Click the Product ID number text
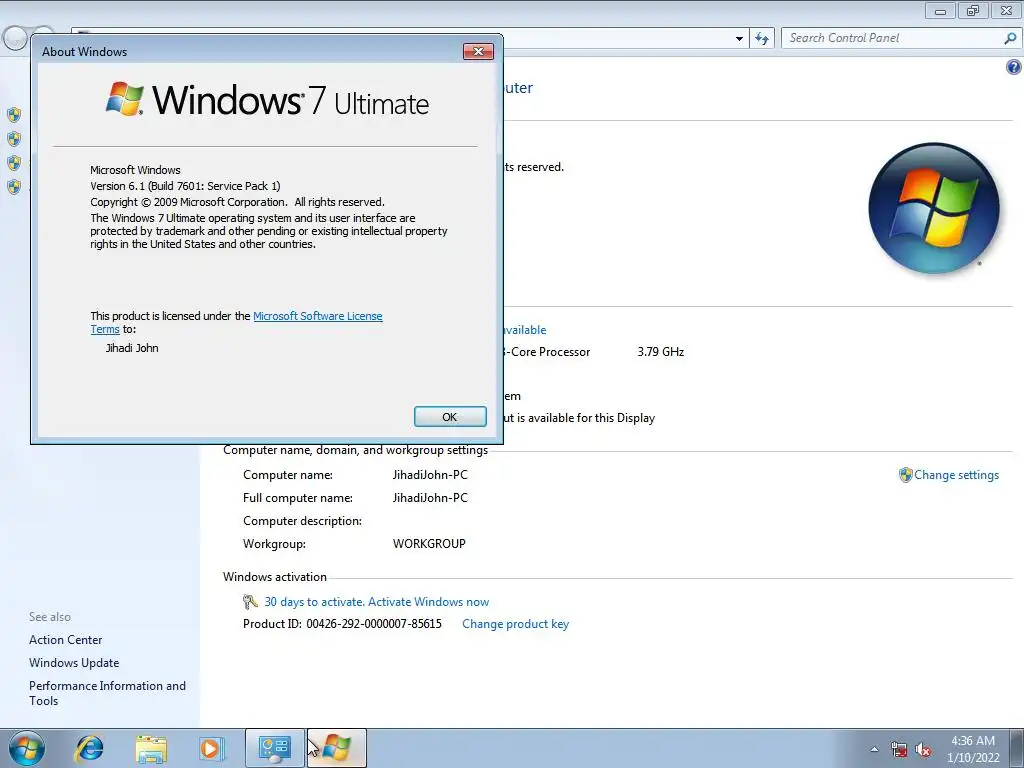The height and width of the screenshot is (768, 1024). click(x=374, y=624)
